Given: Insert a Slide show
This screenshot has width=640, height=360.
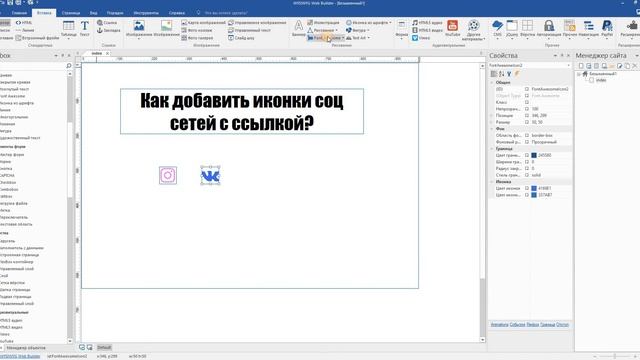Looking at the screenshot, I should point(241,38).
